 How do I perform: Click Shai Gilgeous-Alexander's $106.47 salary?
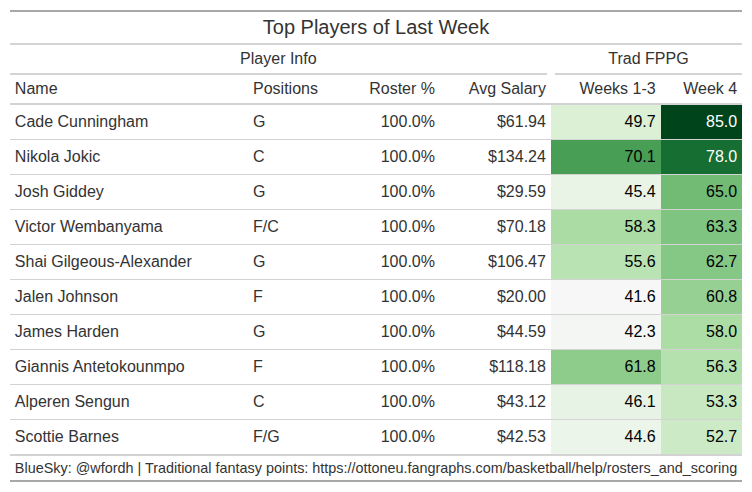(x=517, y=262)
